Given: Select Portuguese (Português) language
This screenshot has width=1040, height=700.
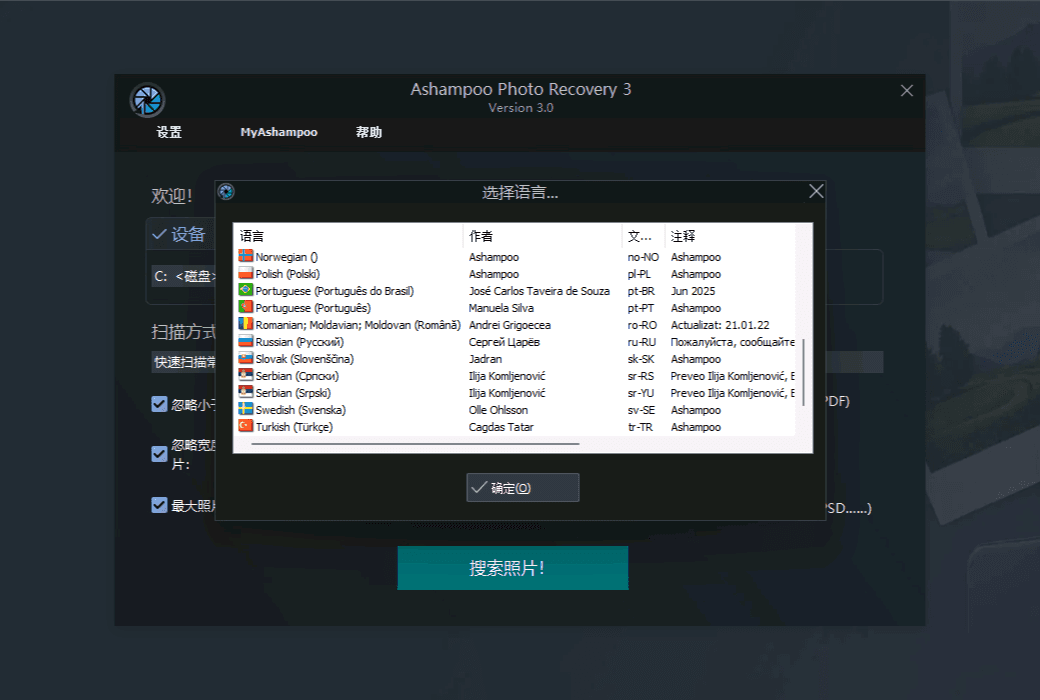Looking at the screenshot, I should (x=313, y=308).
